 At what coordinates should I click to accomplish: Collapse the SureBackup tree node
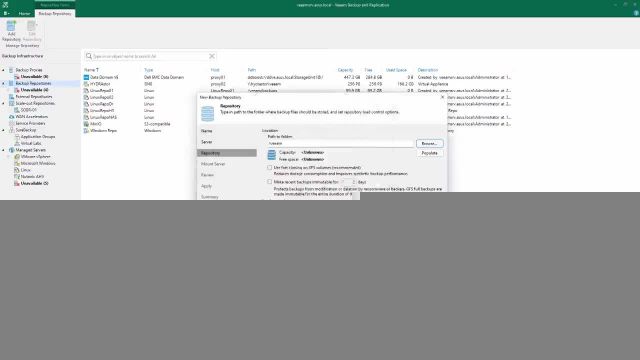tap(3, 130)
